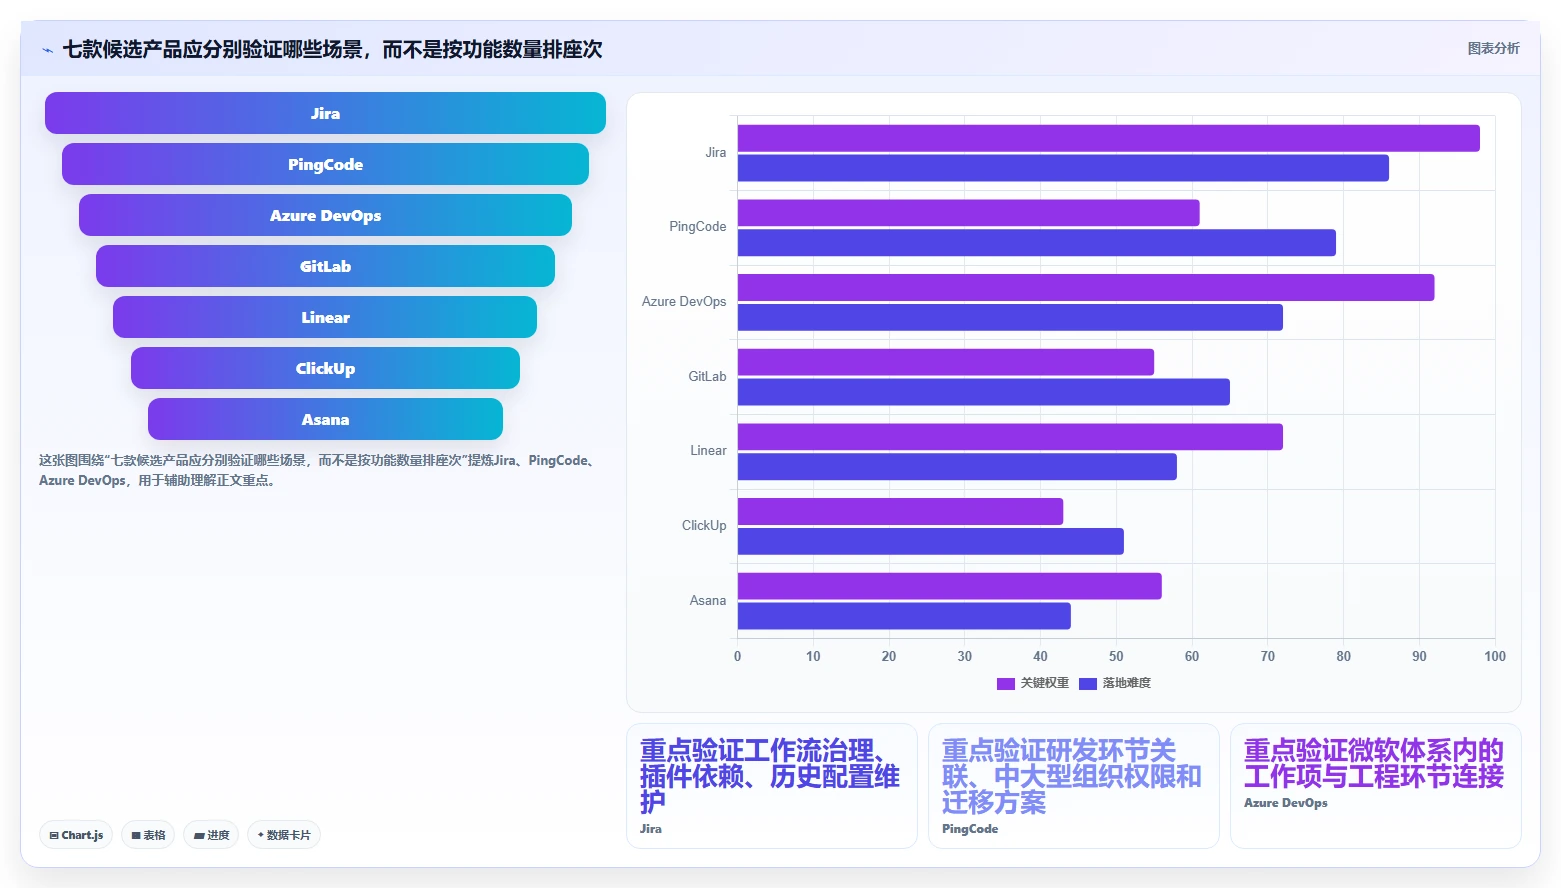The width and height of the screenshot is (1561, 888).
Task: Select the Asana funnel stage
Action: (x=325, y=419)
